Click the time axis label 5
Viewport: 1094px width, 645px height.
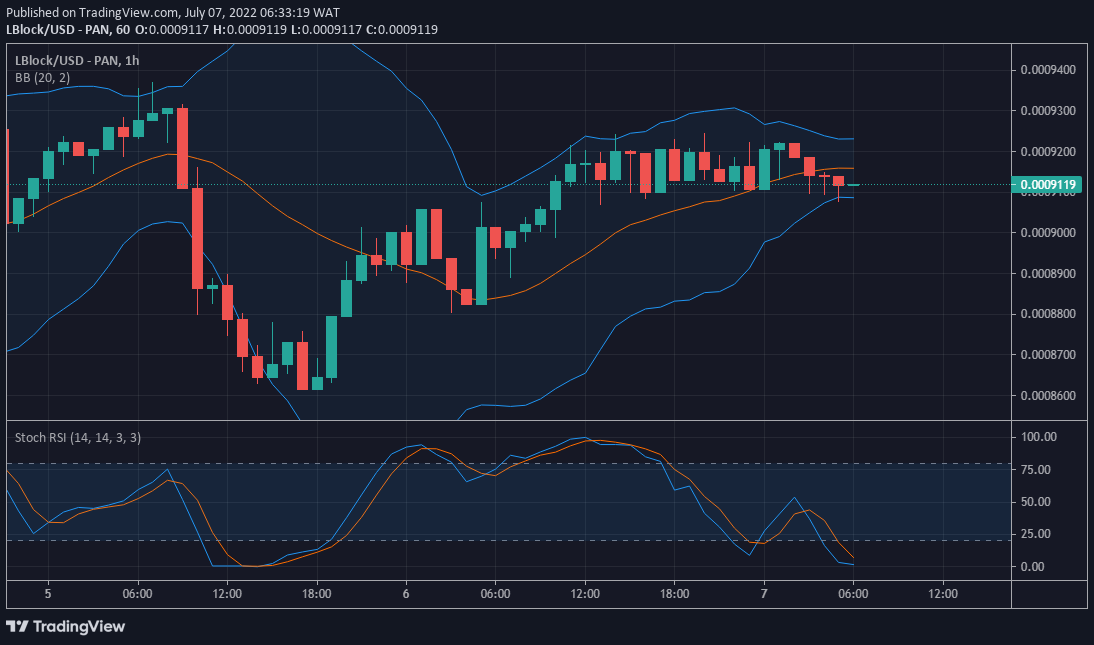pos(47,594)
